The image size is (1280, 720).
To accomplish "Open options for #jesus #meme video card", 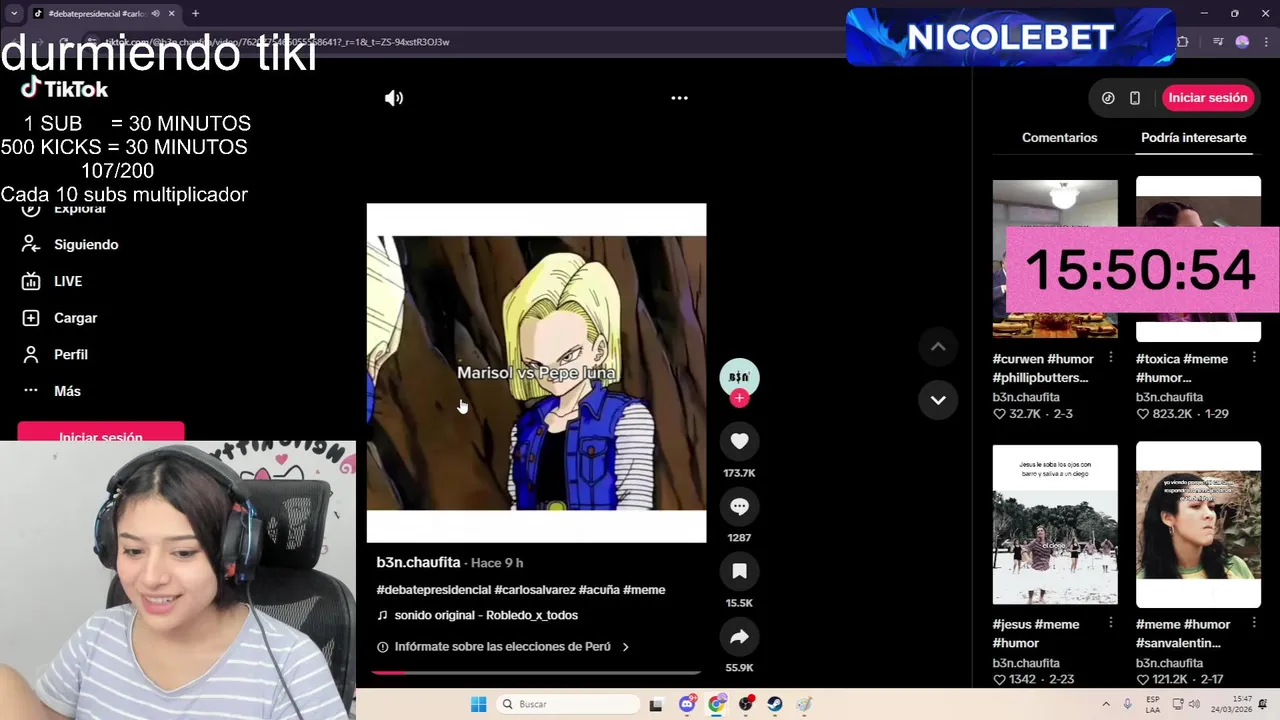I will pos(1111,623).
